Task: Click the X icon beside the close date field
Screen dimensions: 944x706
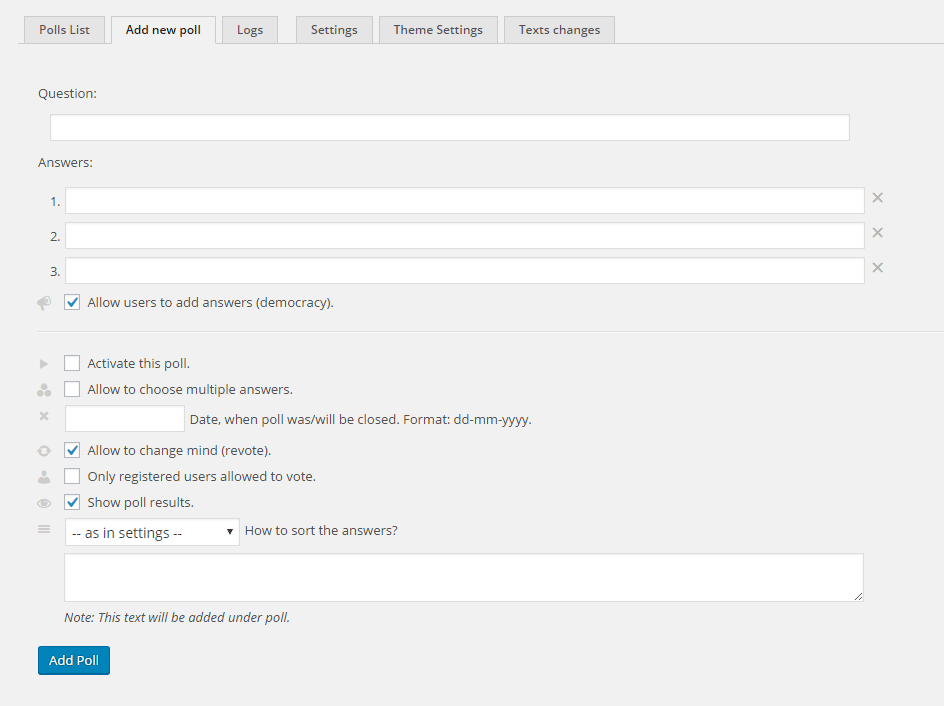Action: pyautogui.click(x=44, y=416)
